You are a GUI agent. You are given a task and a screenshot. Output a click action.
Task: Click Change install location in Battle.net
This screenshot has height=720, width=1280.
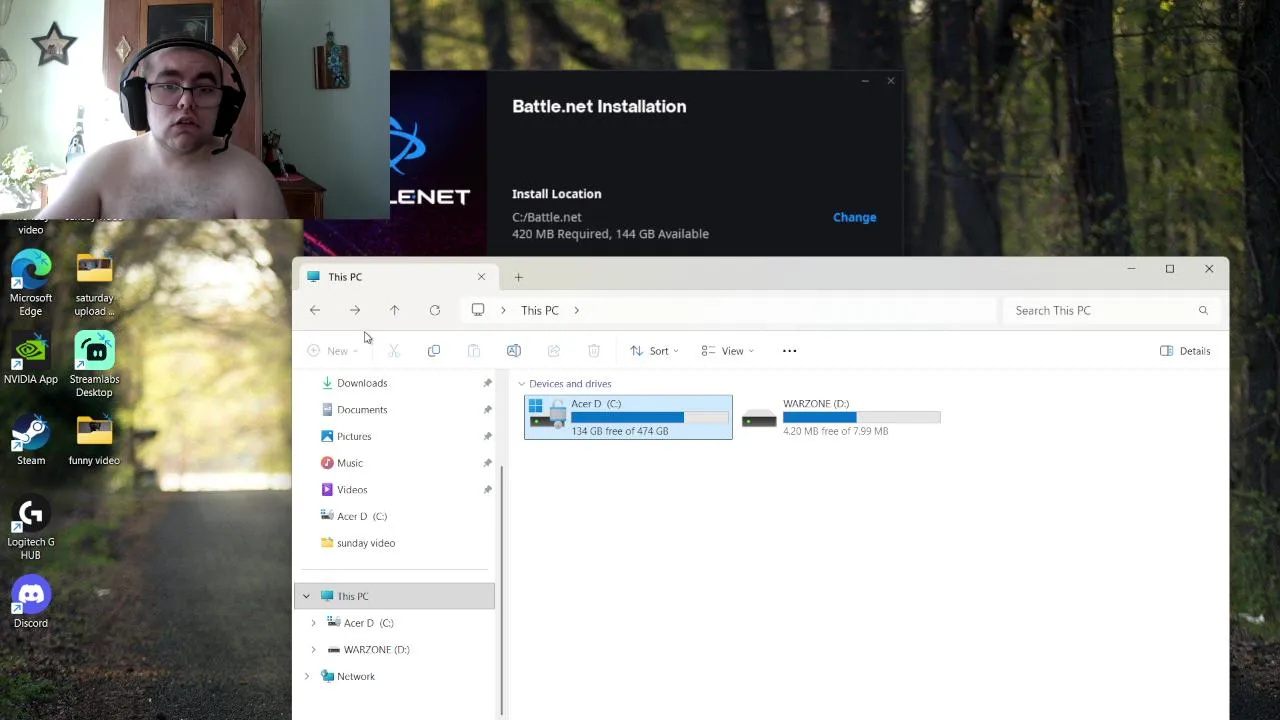(855, 217)
